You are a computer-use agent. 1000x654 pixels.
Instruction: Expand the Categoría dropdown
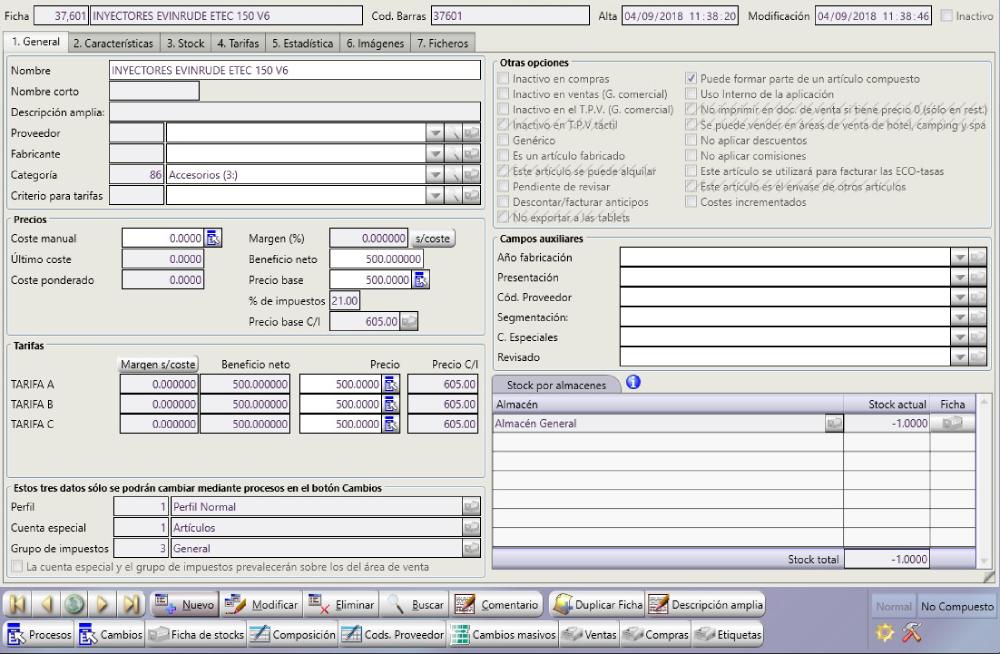click(434, 175)
